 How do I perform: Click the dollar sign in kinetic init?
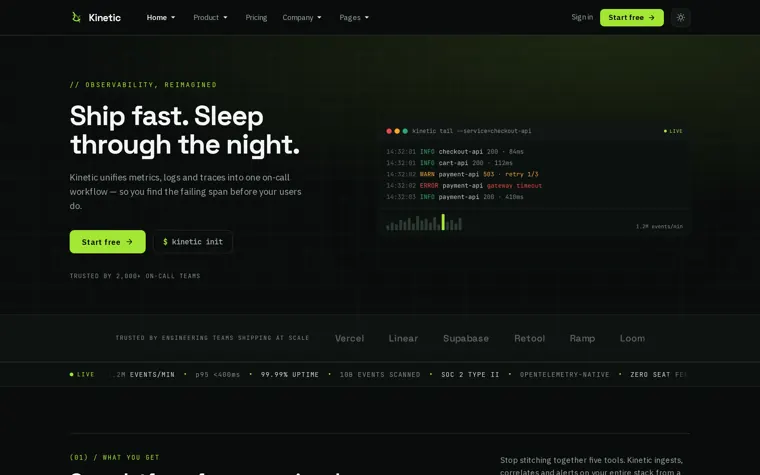coord(165,241)
